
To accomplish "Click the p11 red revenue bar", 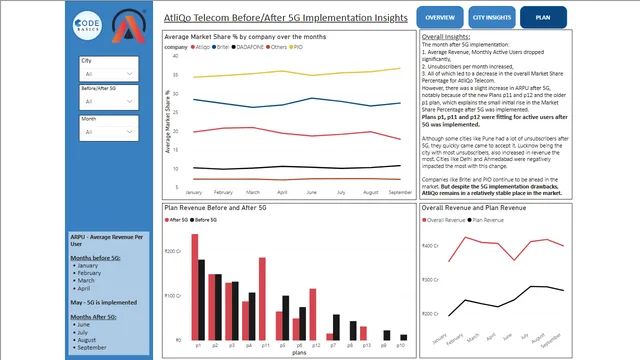I will coord(262,299).
